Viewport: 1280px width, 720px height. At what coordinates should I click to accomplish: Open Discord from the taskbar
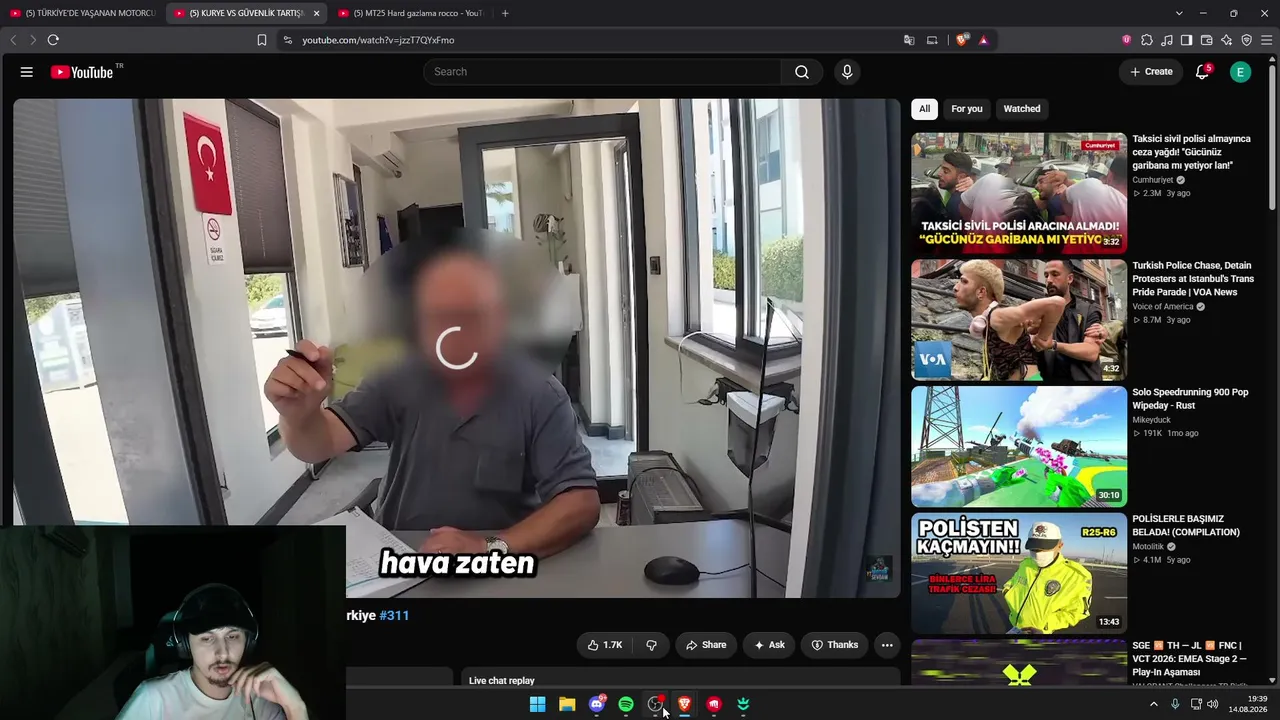click(x=597, y=704)
